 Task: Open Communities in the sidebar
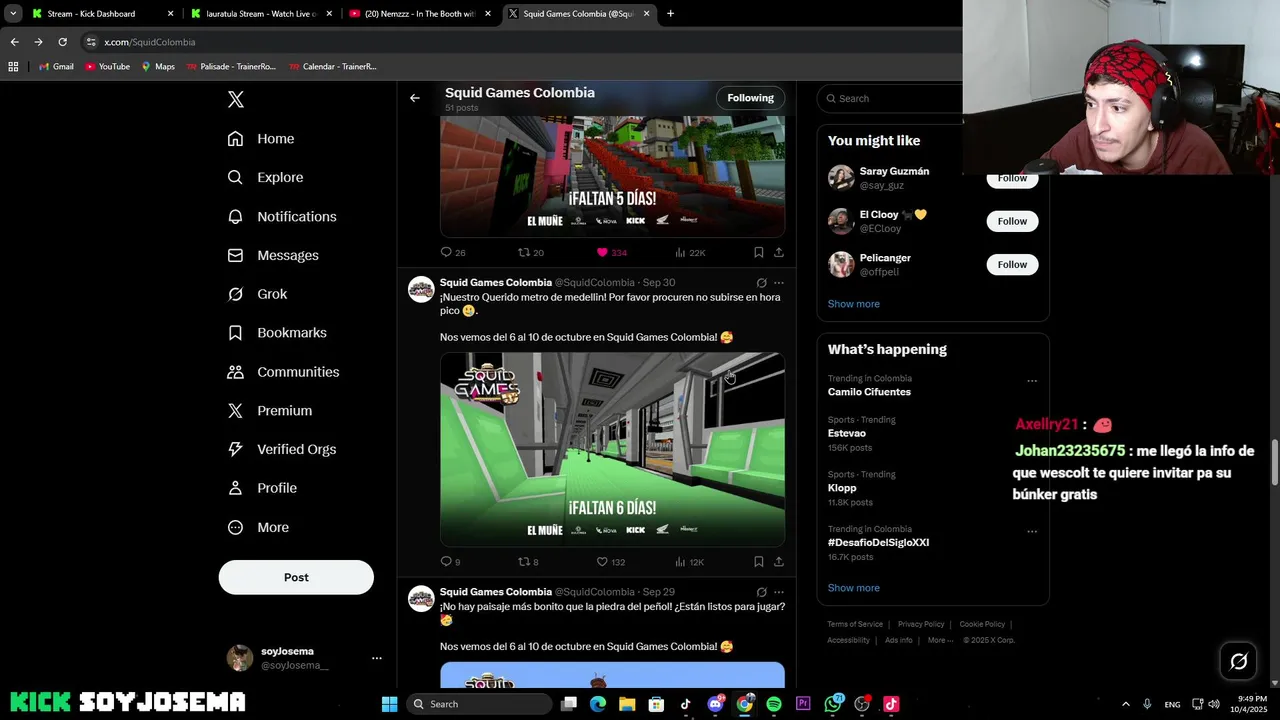pyautogui.click(x=283, y=372)
